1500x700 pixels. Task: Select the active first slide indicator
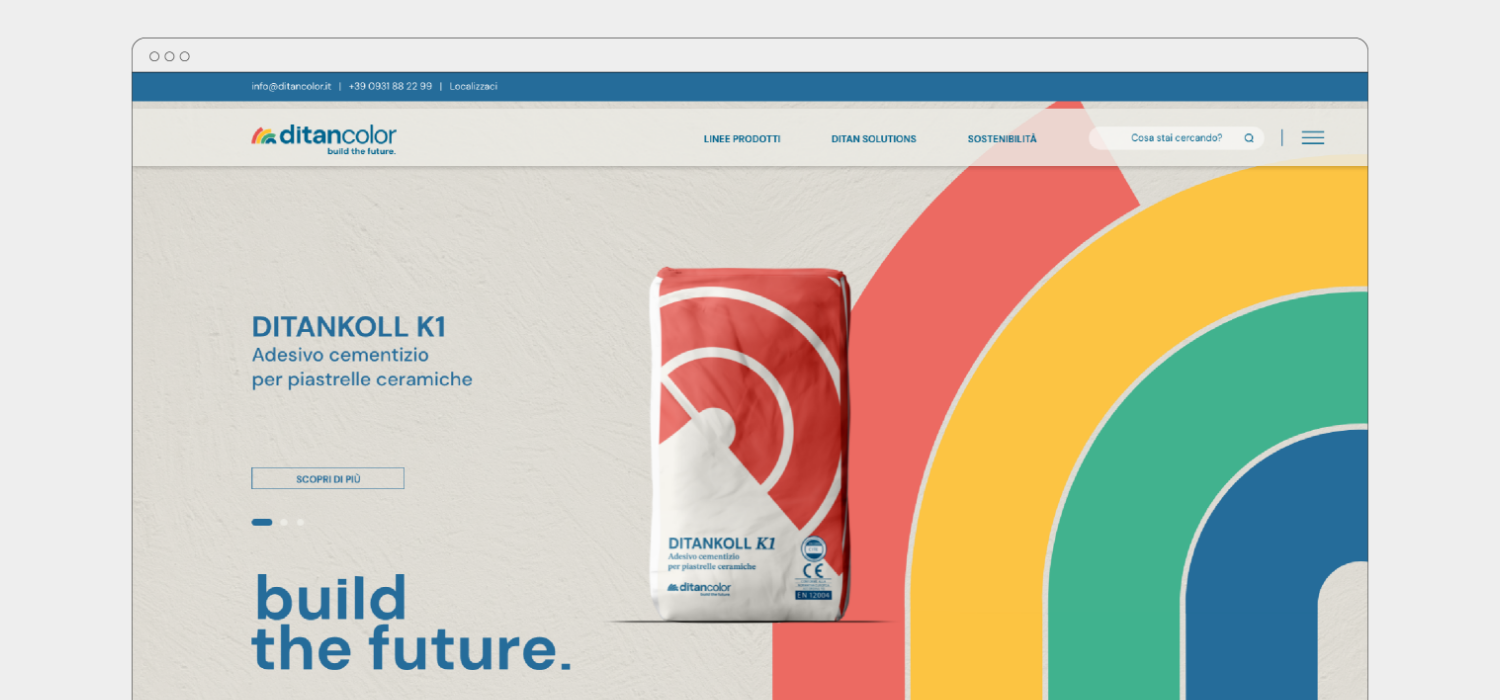[x=262, y=522]
